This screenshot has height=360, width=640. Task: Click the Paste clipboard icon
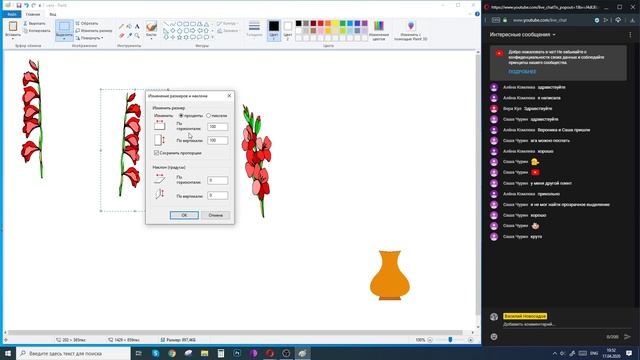13,26
